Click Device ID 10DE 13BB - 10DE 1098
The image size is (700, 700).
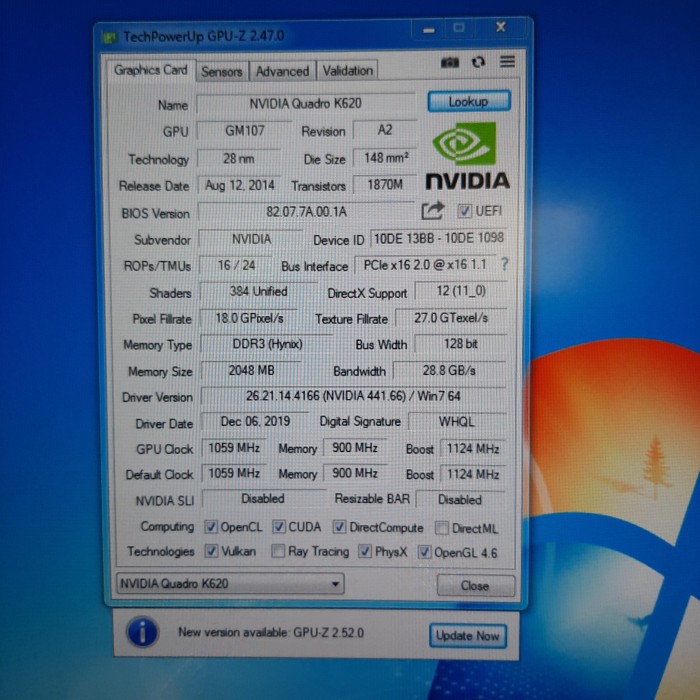coord(439,238)
